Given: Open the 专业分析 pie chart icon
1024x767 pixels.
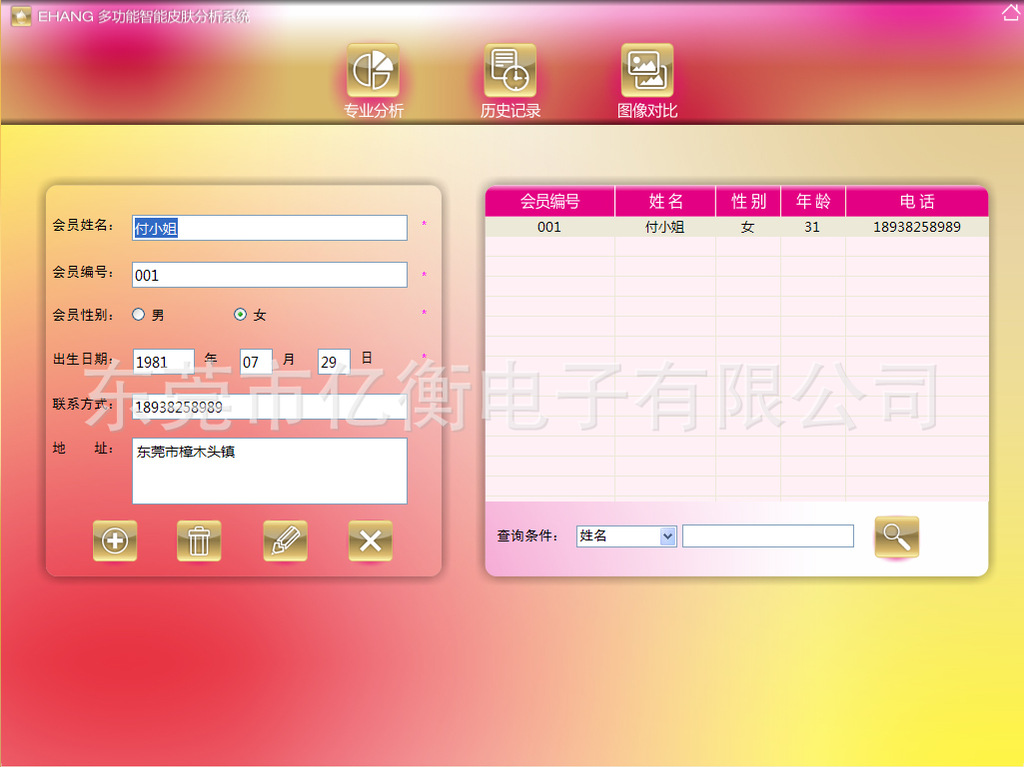Looking at the screenshot, I should [x=372, y=71].
